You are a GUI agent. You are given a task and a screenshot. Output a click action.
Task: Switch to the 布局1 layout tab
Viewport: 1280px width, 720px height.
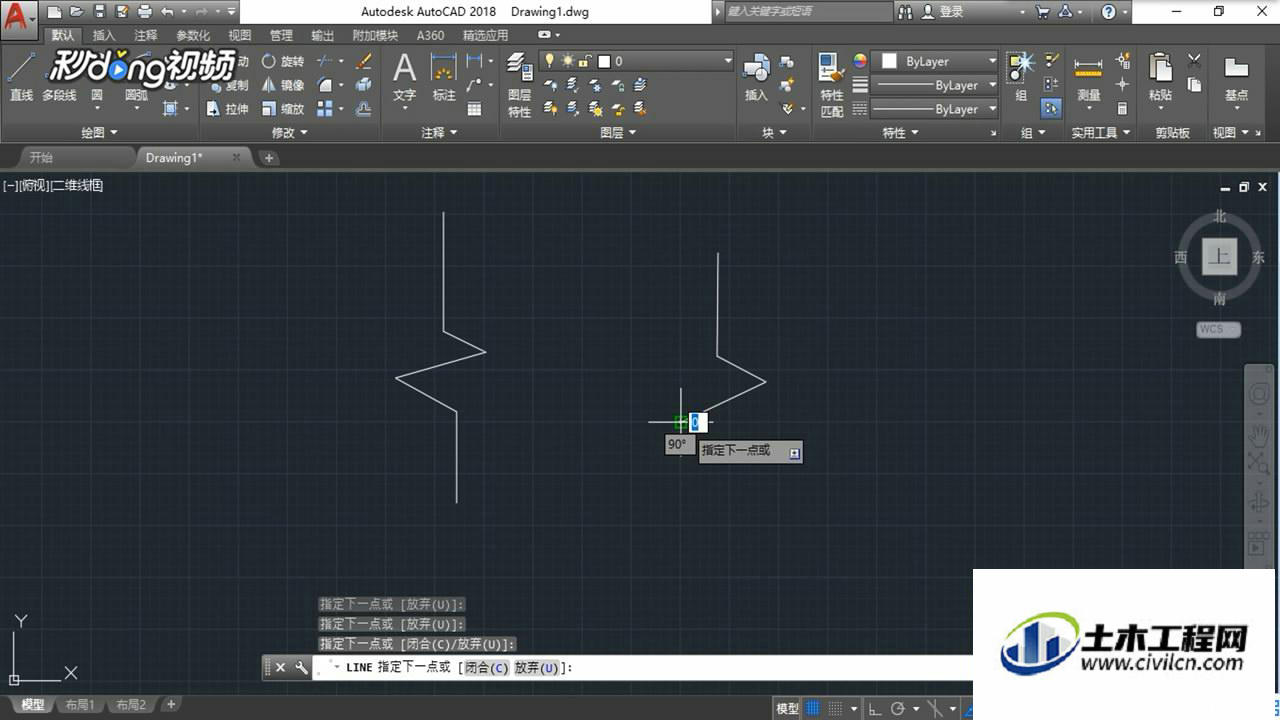click(x=79, y=705)
